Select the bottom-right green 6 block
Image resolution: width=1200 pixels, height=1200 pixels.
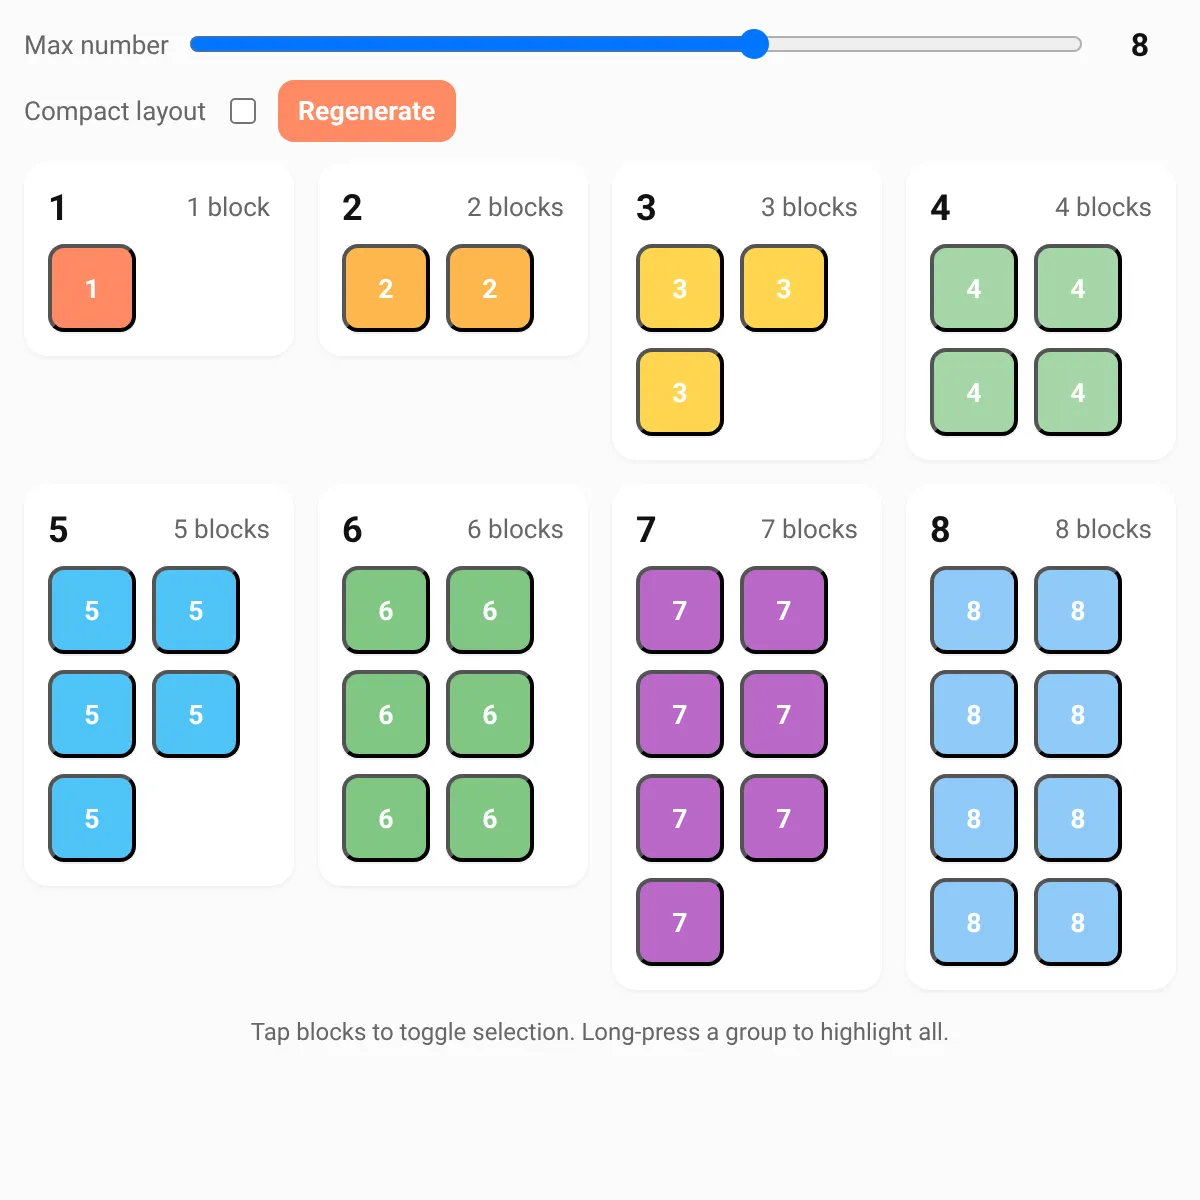point(490,818)
